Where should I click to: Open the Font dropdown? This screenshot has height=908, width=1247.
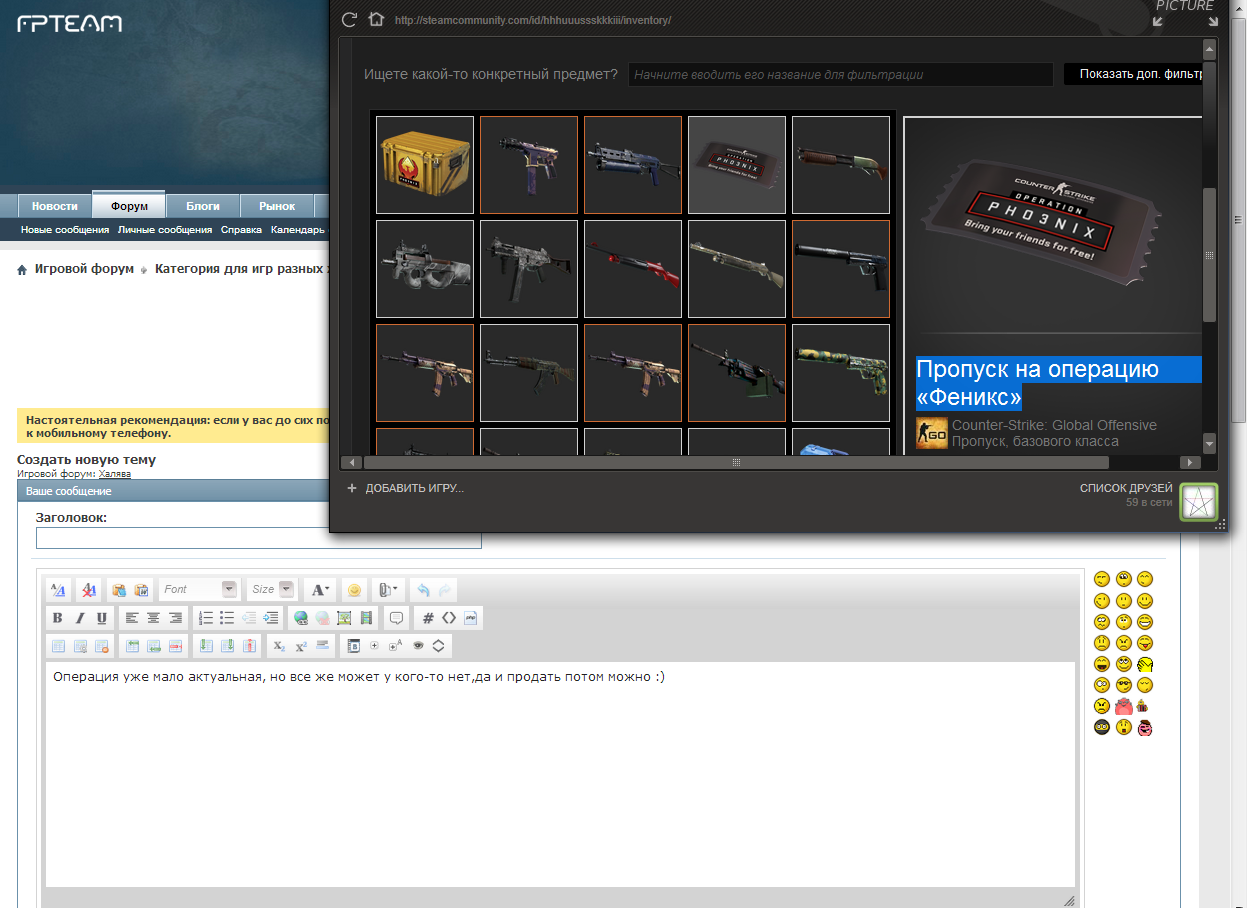point(198,590)
